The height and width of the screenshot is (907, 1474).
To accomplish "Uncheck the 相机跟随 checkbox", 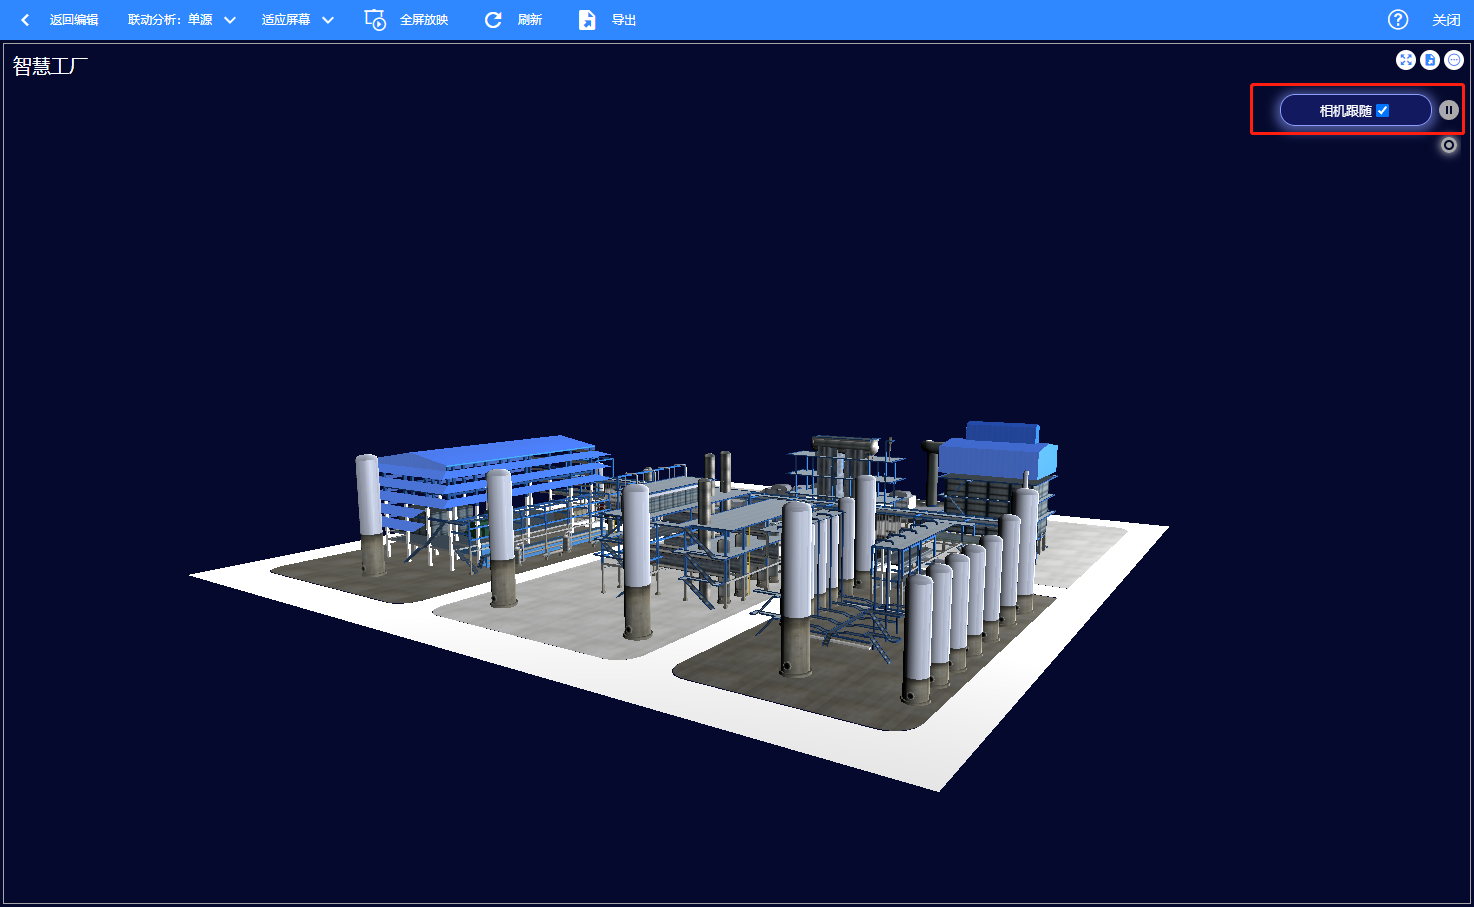I will pyautogui.click(x=1383, y=111).
